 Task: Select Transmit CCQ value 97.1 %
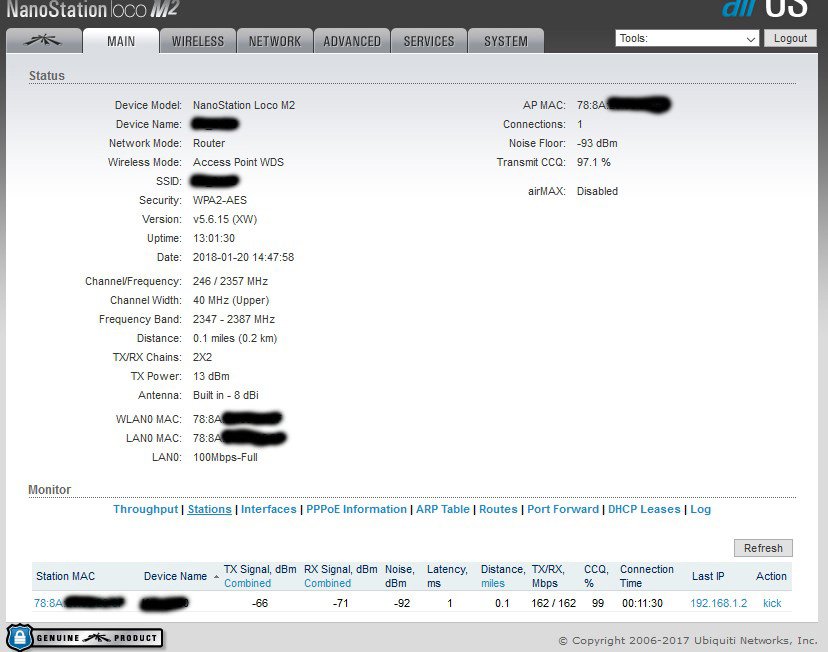[594, 162]
